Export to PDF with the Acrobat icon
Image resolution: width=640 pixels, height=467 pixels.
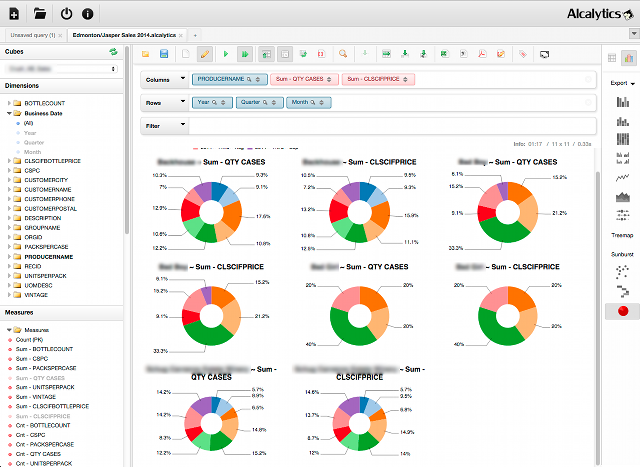(x=482, y=54)
